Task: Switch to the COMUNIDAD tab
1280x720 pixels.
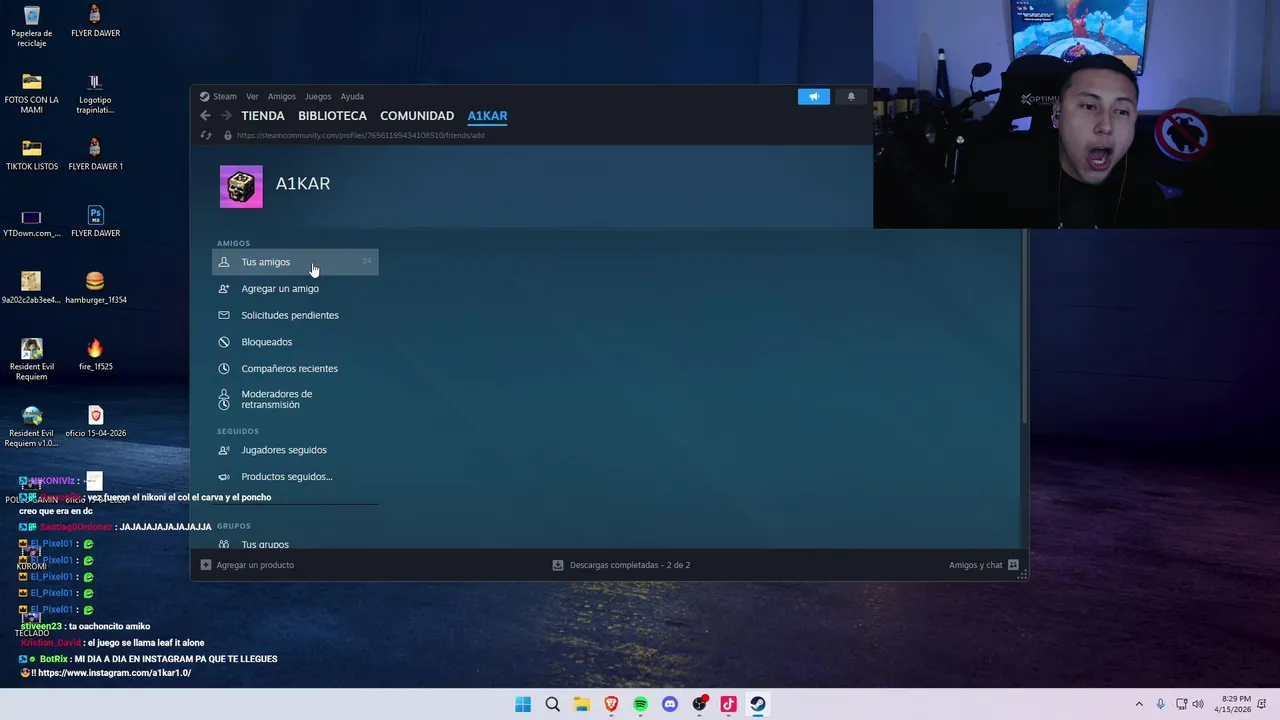Action: pyautogui.click(x=417, y=116)
